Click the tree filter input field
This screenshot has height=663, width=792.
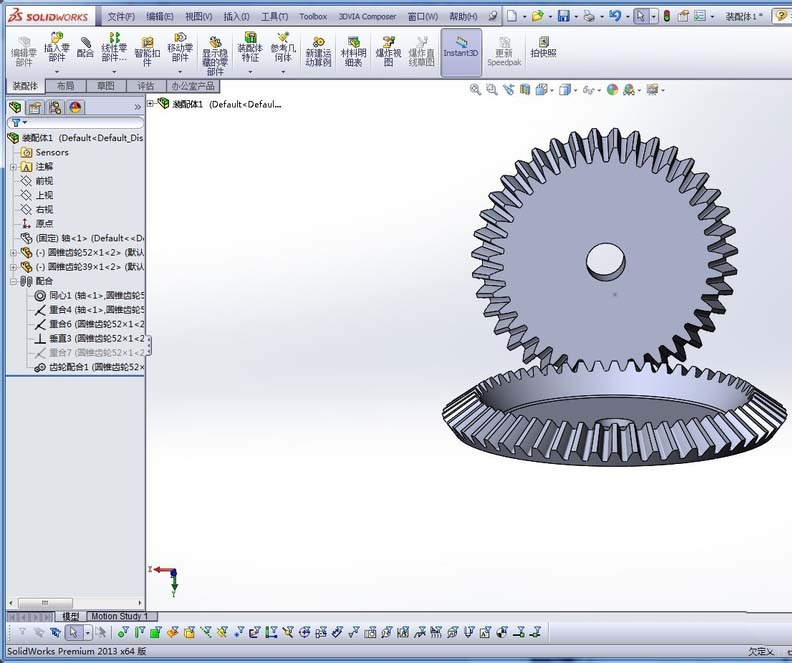coord(76,123)
